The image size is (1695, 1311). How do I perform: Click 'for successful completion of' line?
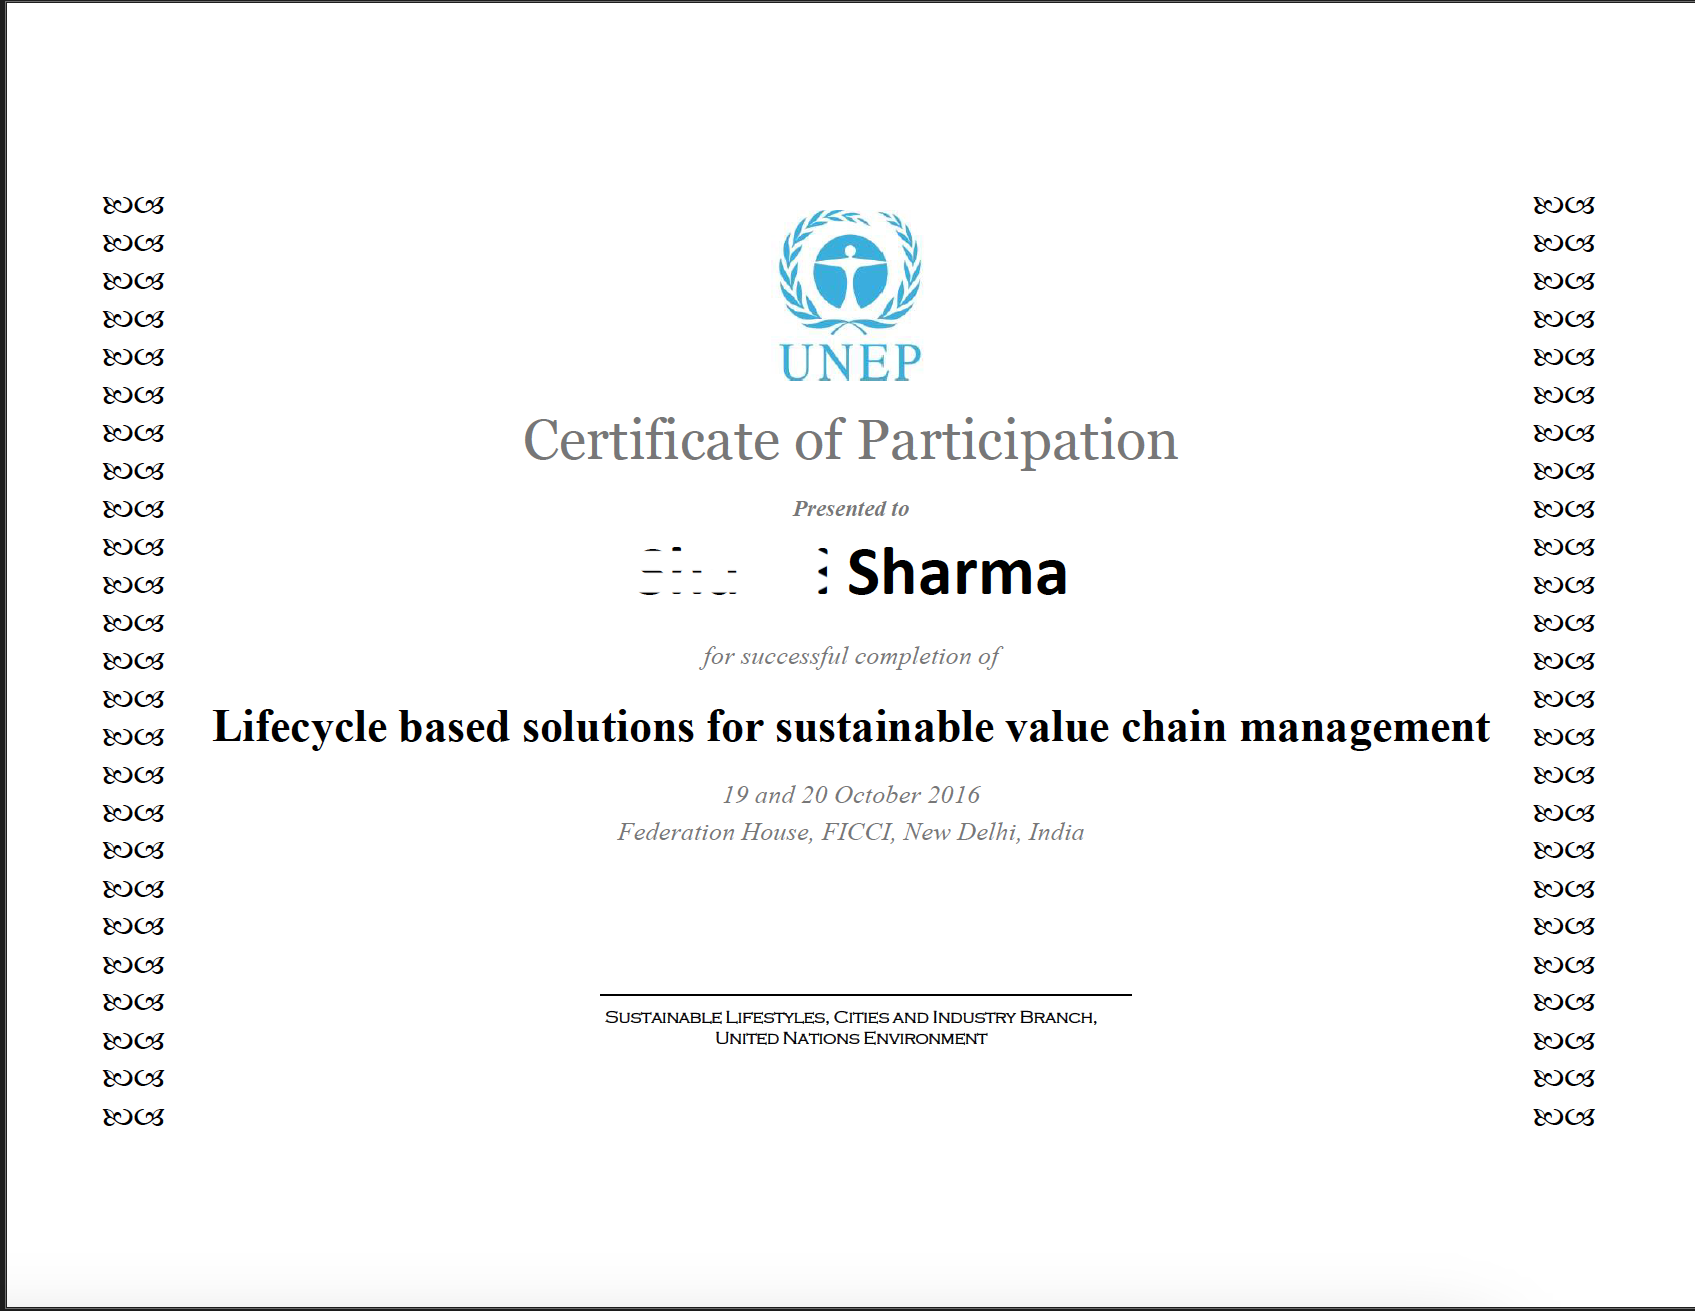[850, 656]
